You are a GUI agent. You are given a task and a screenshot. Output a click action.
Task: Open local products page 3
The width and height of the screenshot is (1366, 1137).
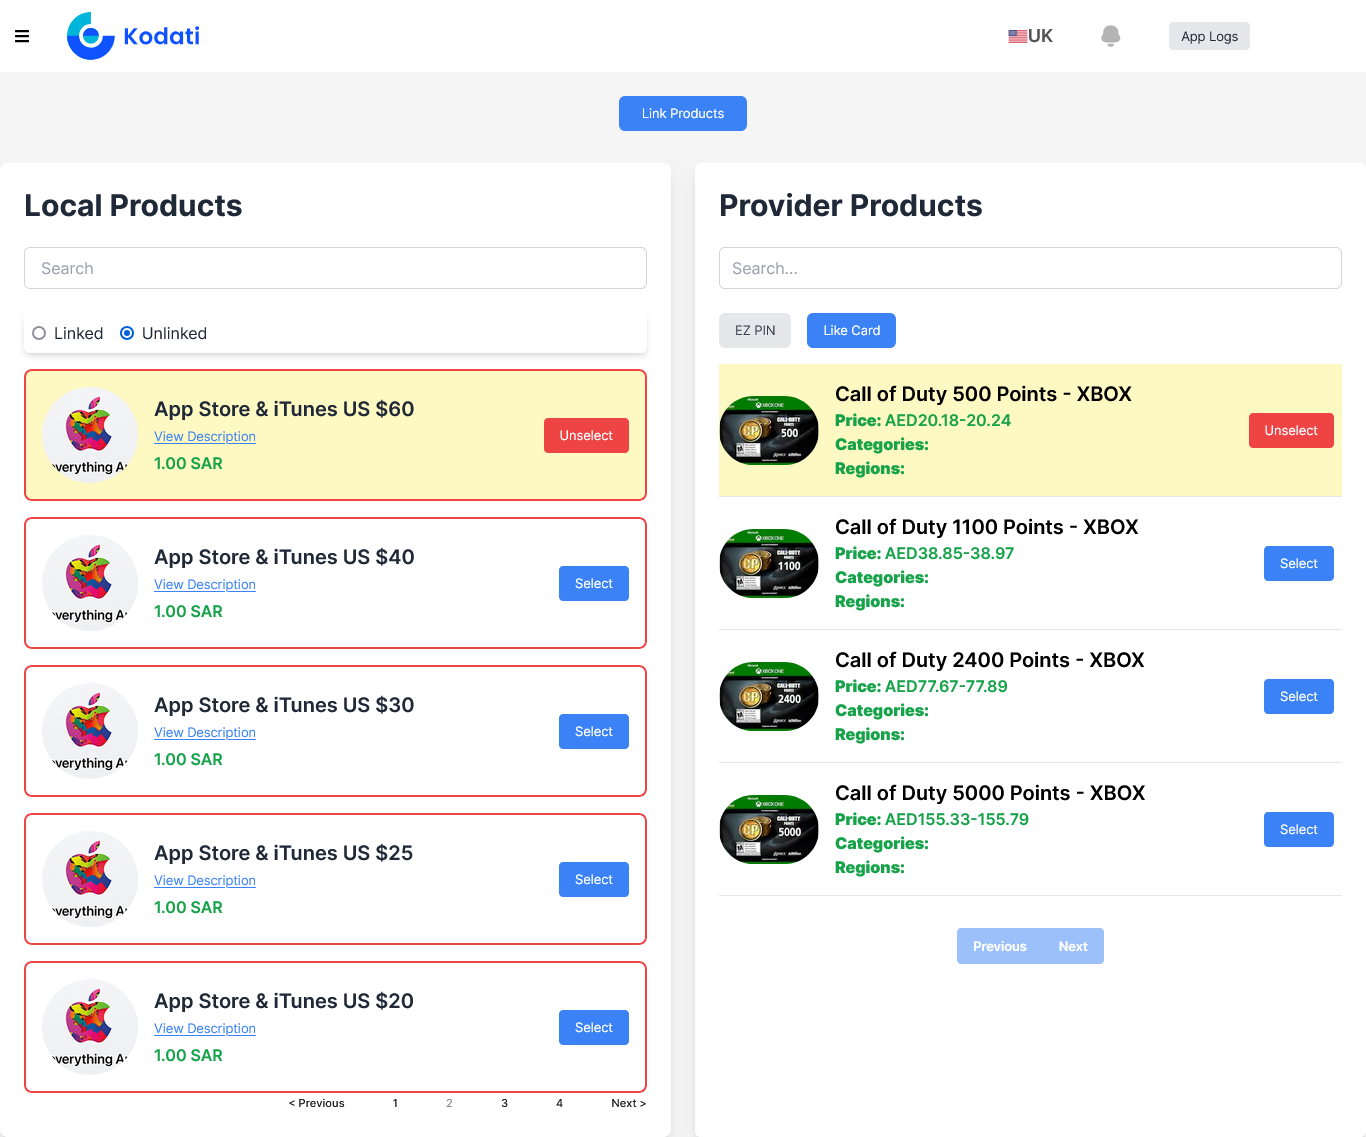504,1103
